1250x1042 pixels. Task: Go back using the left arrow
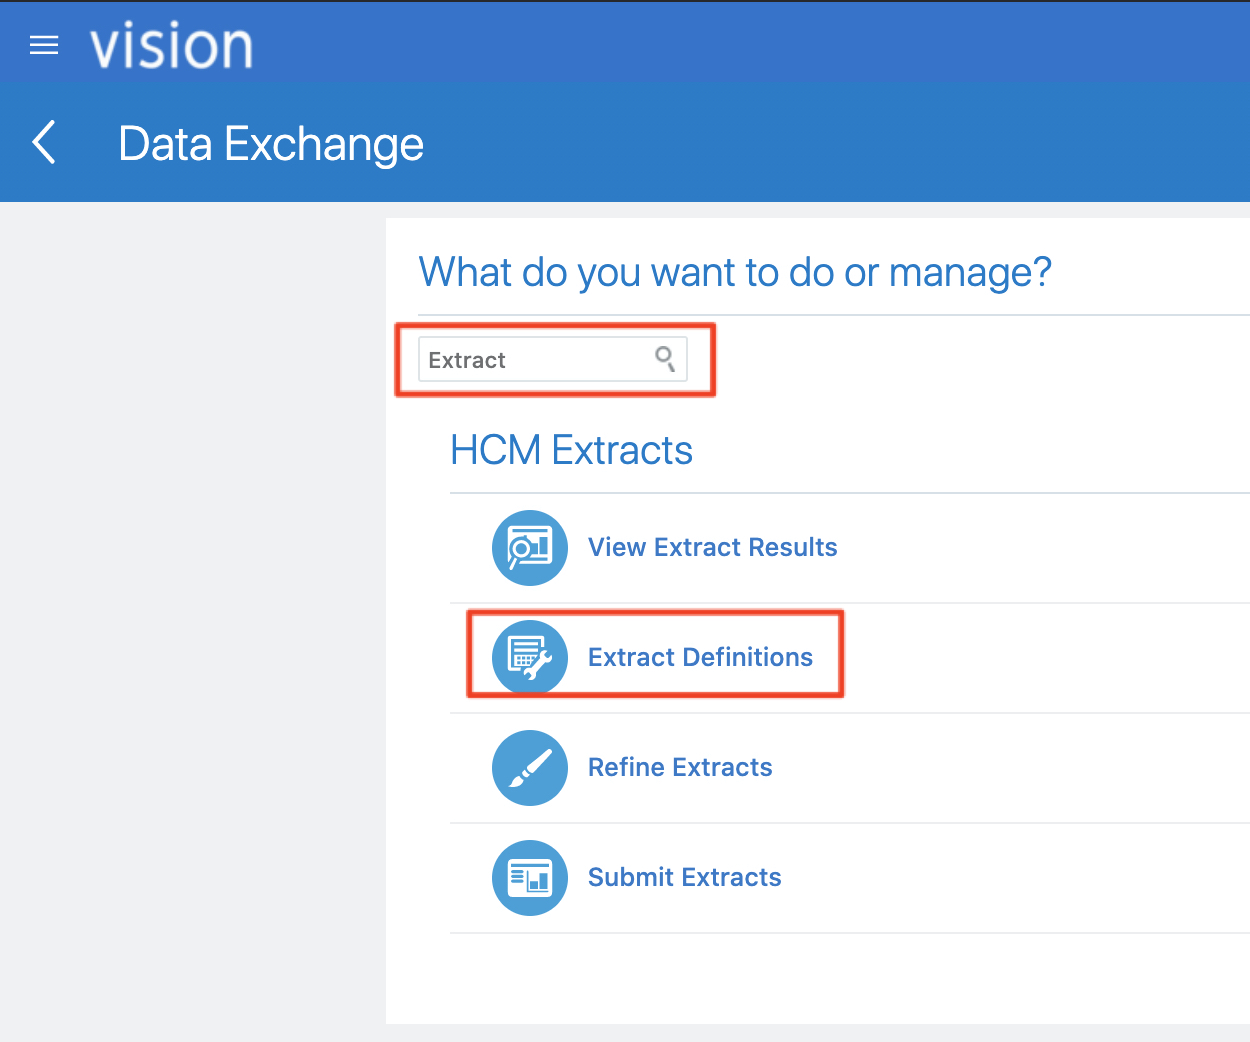coord(44,143)
